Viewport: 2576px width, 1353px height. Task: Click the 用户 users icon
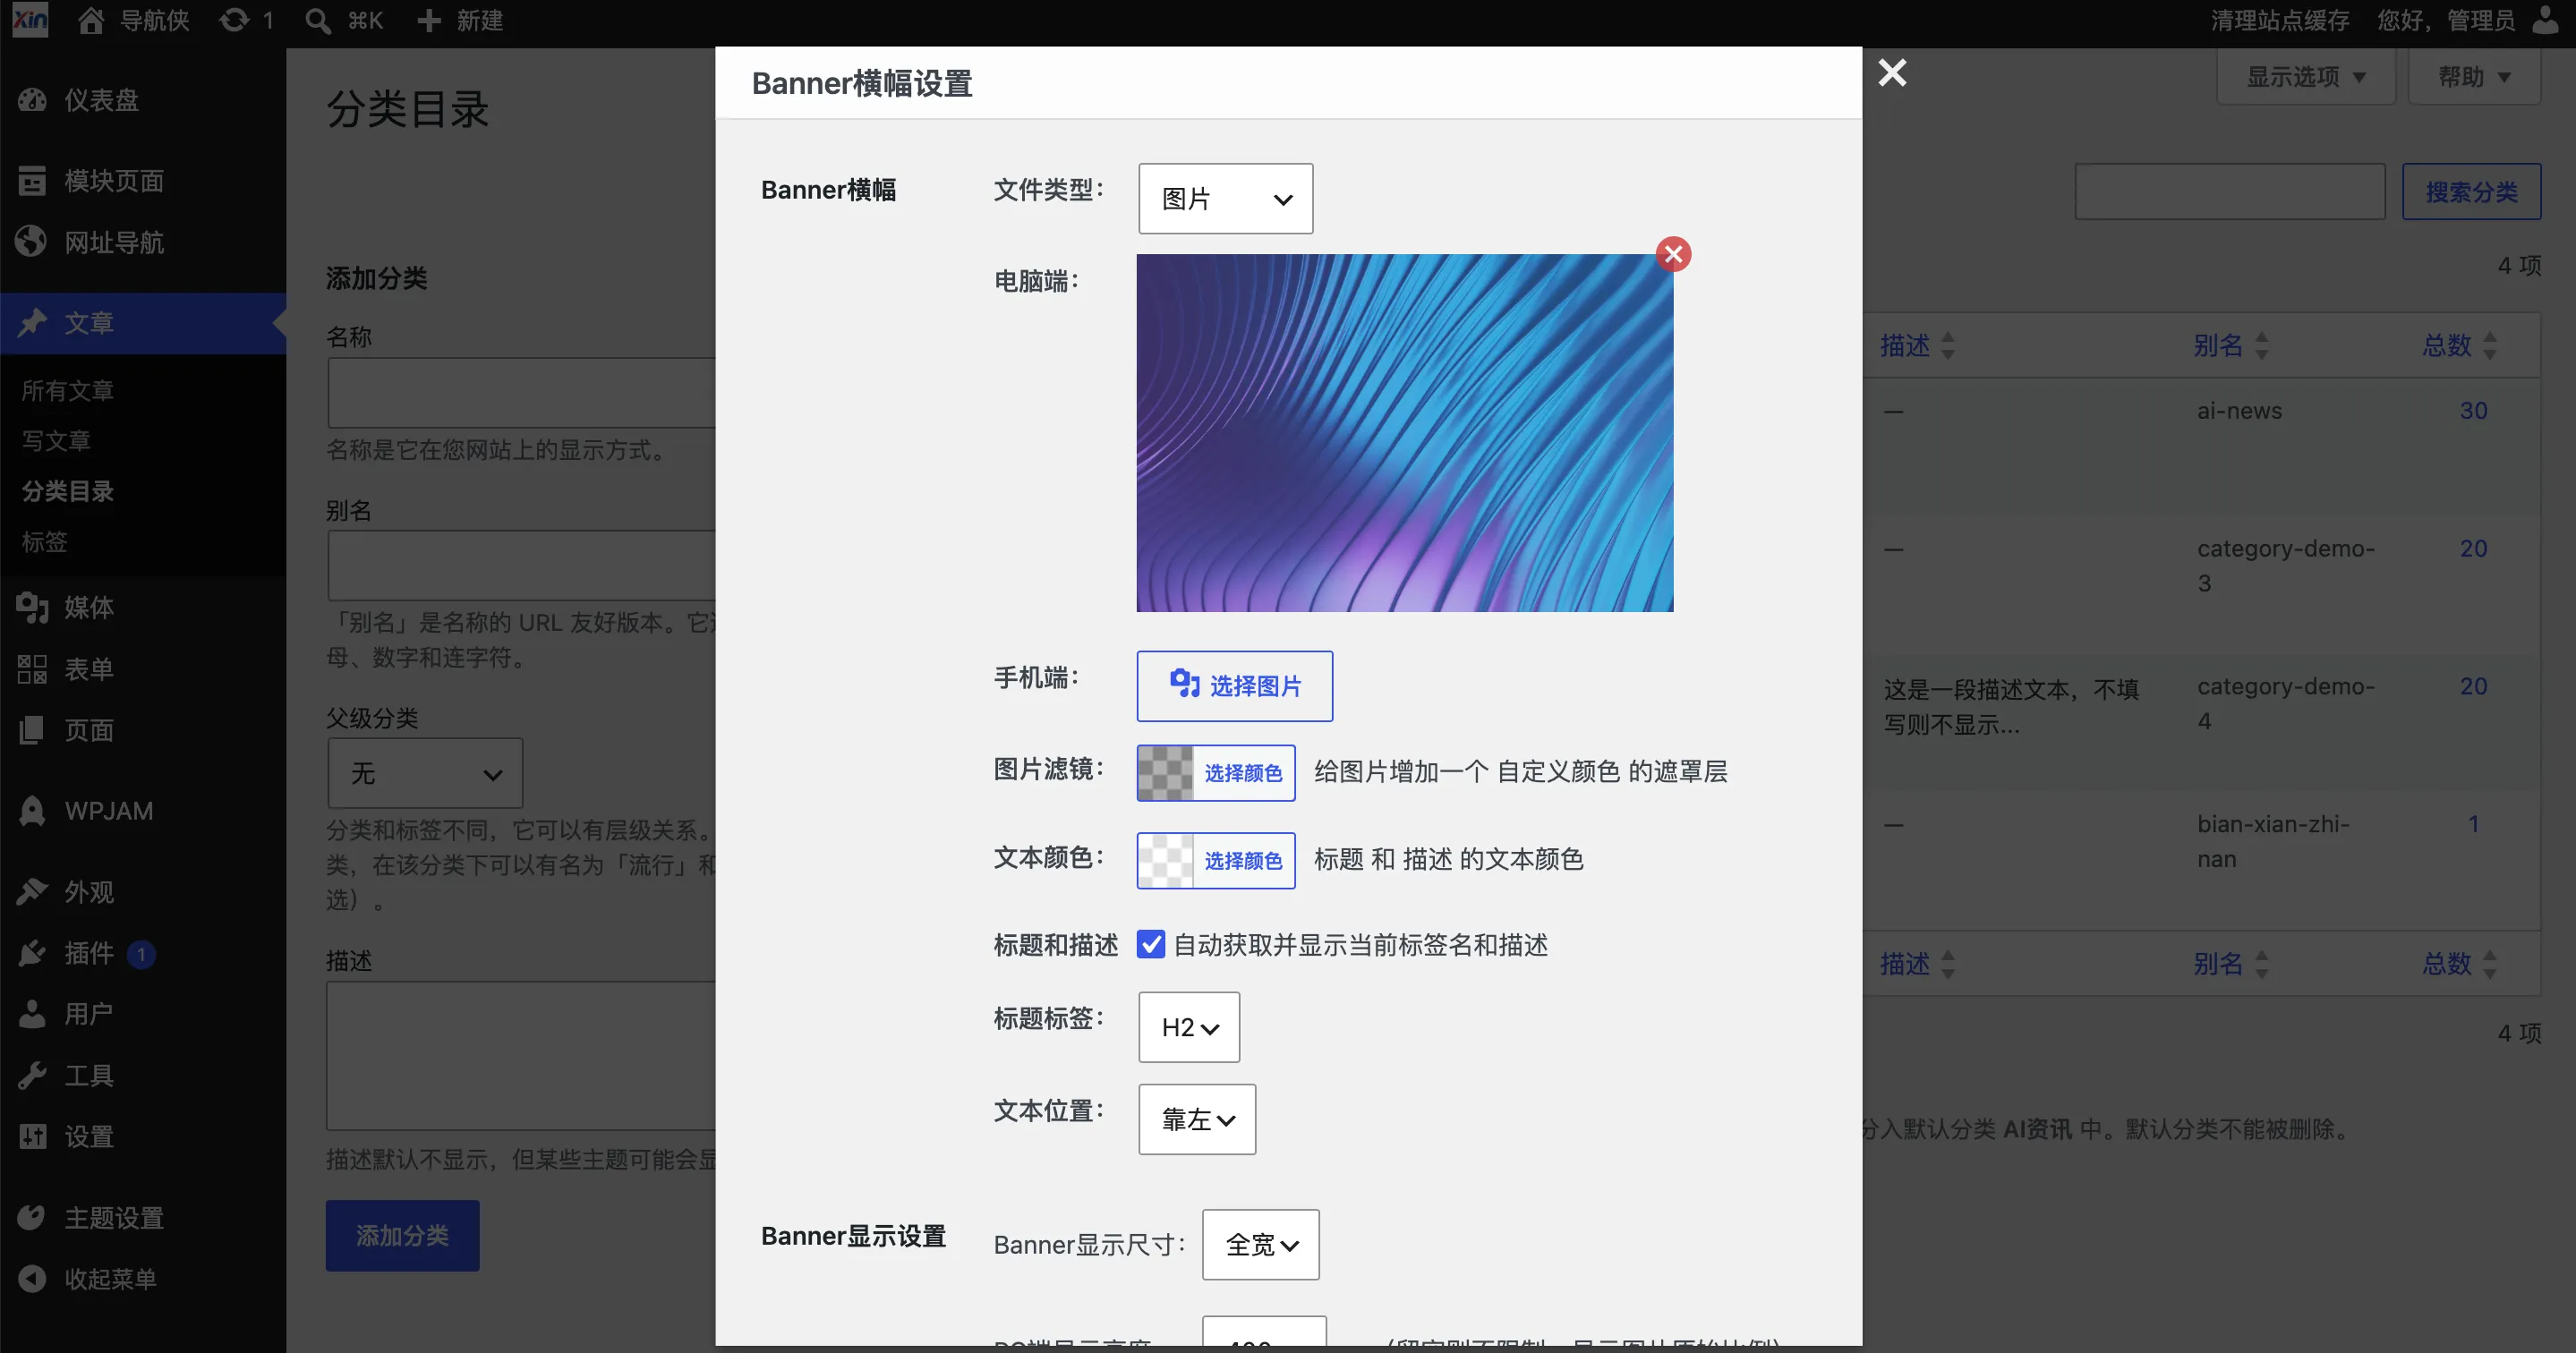pyautogui.click(x=32, y=1014)
